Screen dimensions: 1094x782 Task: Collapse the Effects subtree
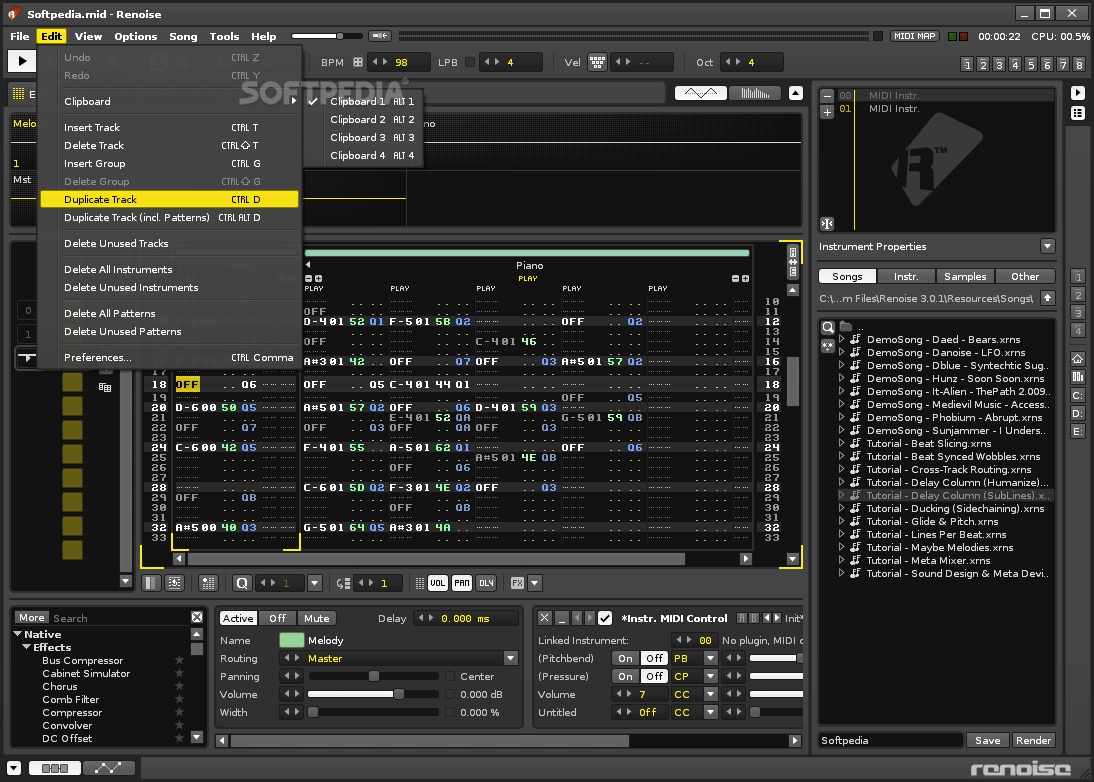pos(27,647)
